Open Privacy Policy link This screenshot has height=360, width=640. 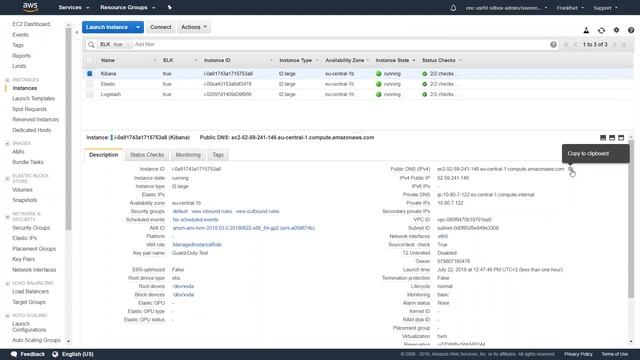click(578, 354)
